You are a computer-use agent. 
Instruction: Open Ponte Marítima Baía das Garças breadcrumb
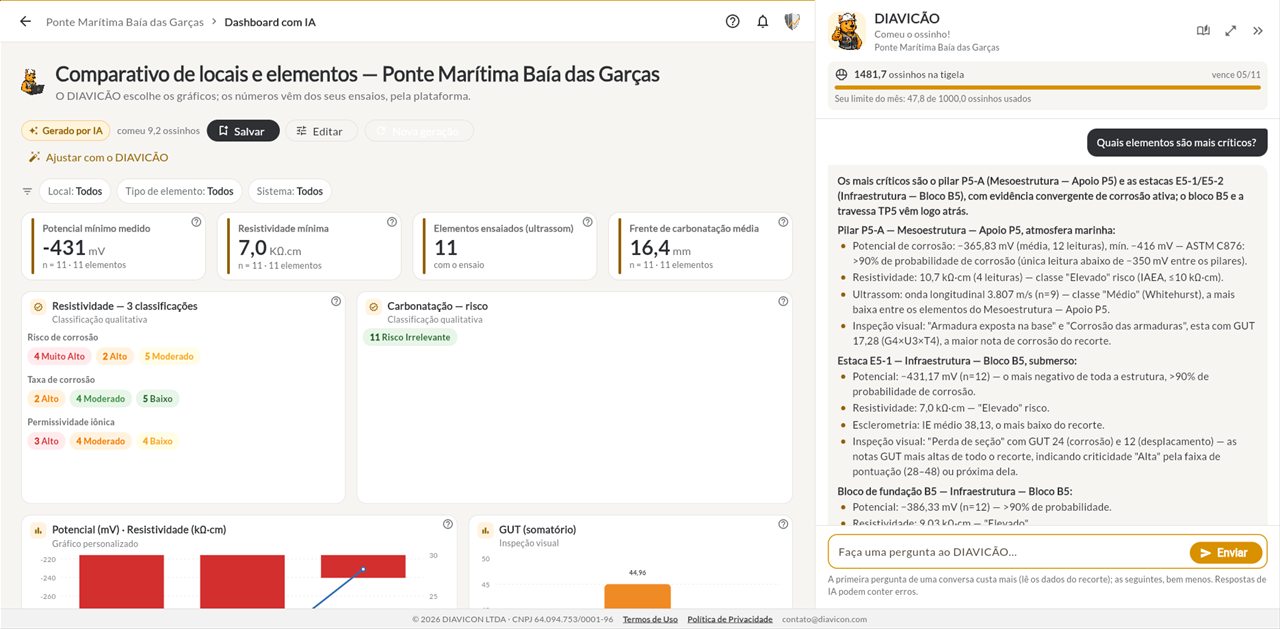point(124,21)
